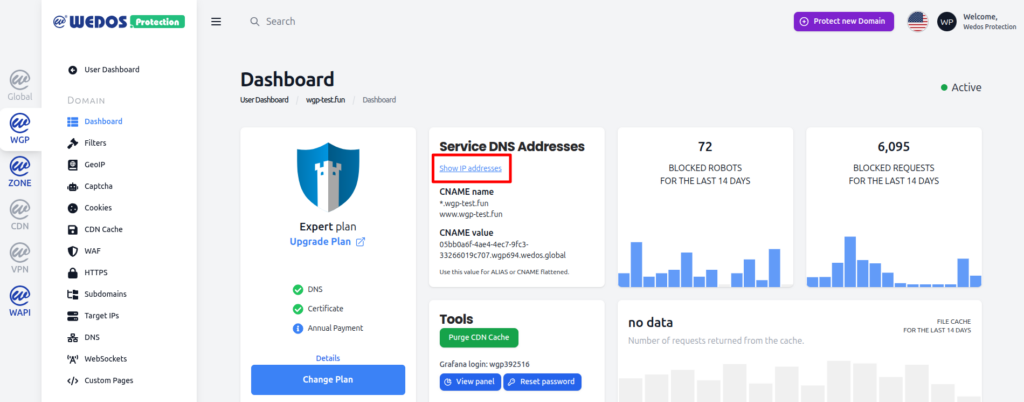Click the Change Plan button

(328, 380)
